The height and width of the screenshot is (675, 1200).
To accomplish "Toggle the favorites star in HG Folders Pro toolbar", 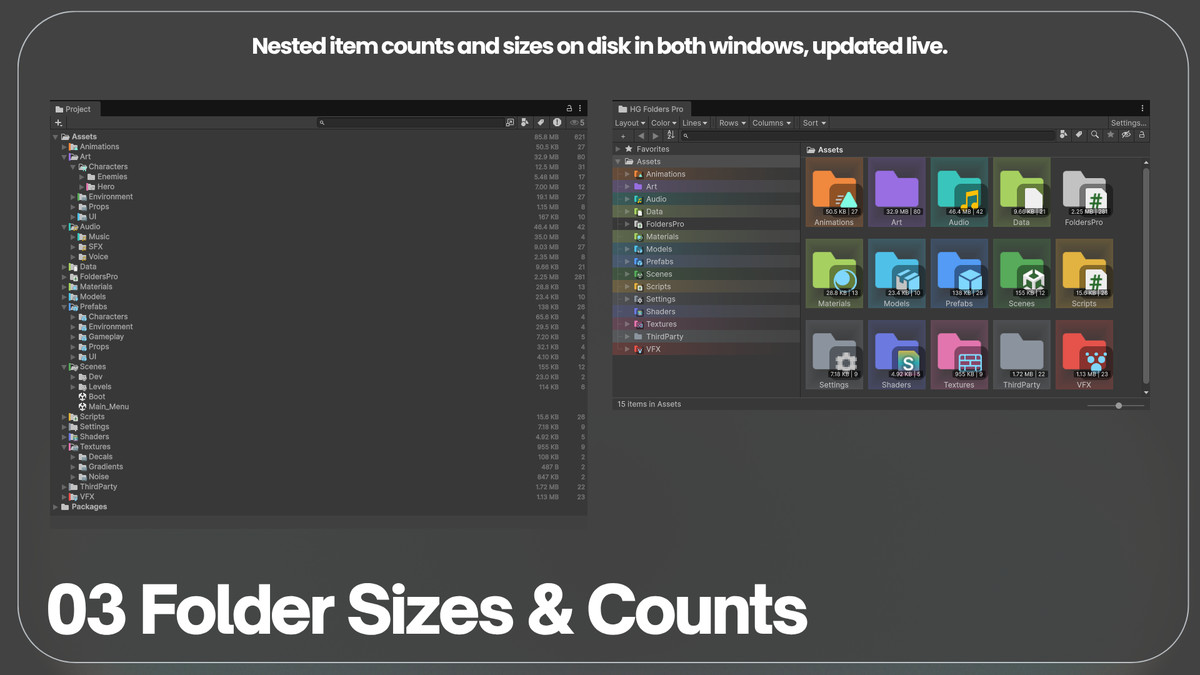I will pyautogui.click(x=1110, y=135).
